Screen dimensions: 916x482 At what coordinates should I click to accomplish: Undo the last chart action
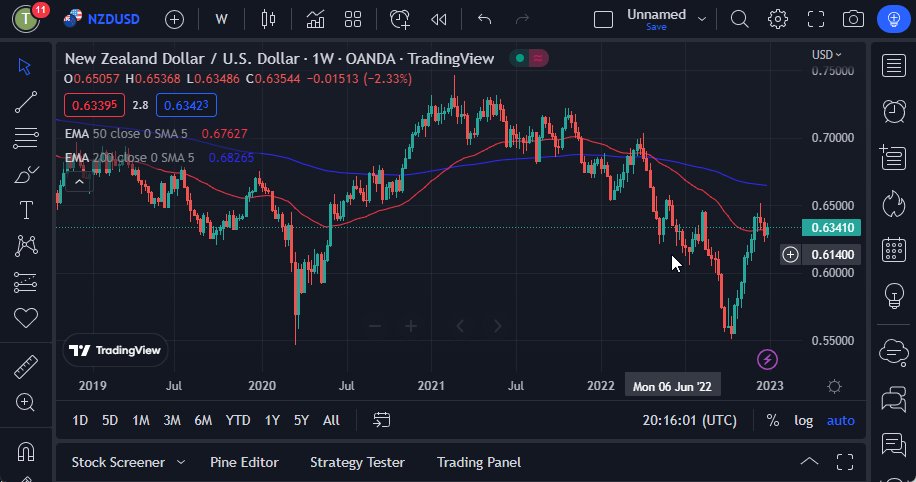[x=484, y=19]
